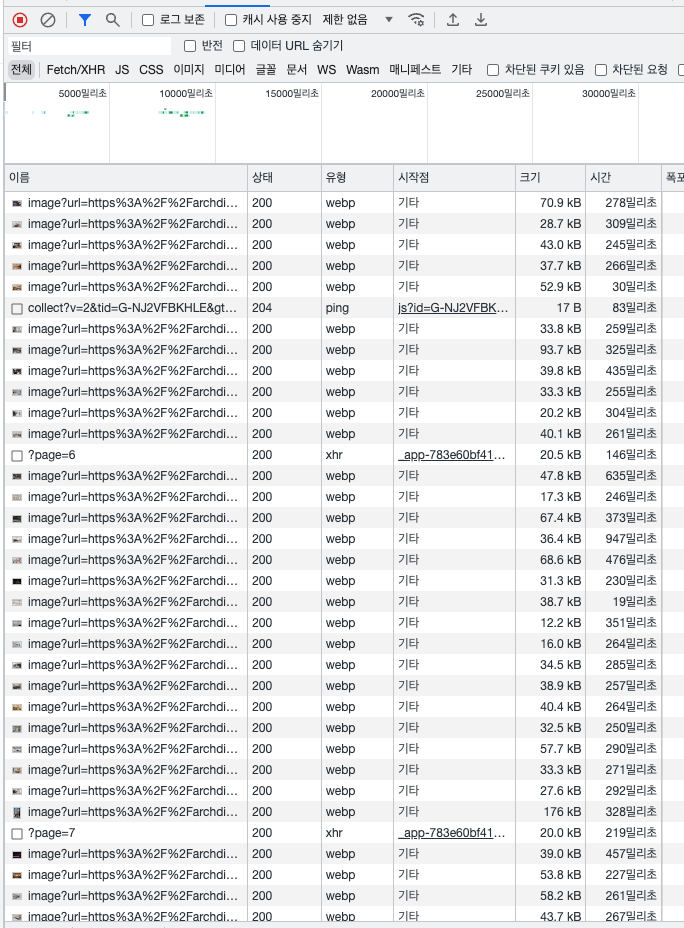Open 제한 없음 throttling dropdown
The width and height of the screenshot is (684, 928).
click(357, 20)
